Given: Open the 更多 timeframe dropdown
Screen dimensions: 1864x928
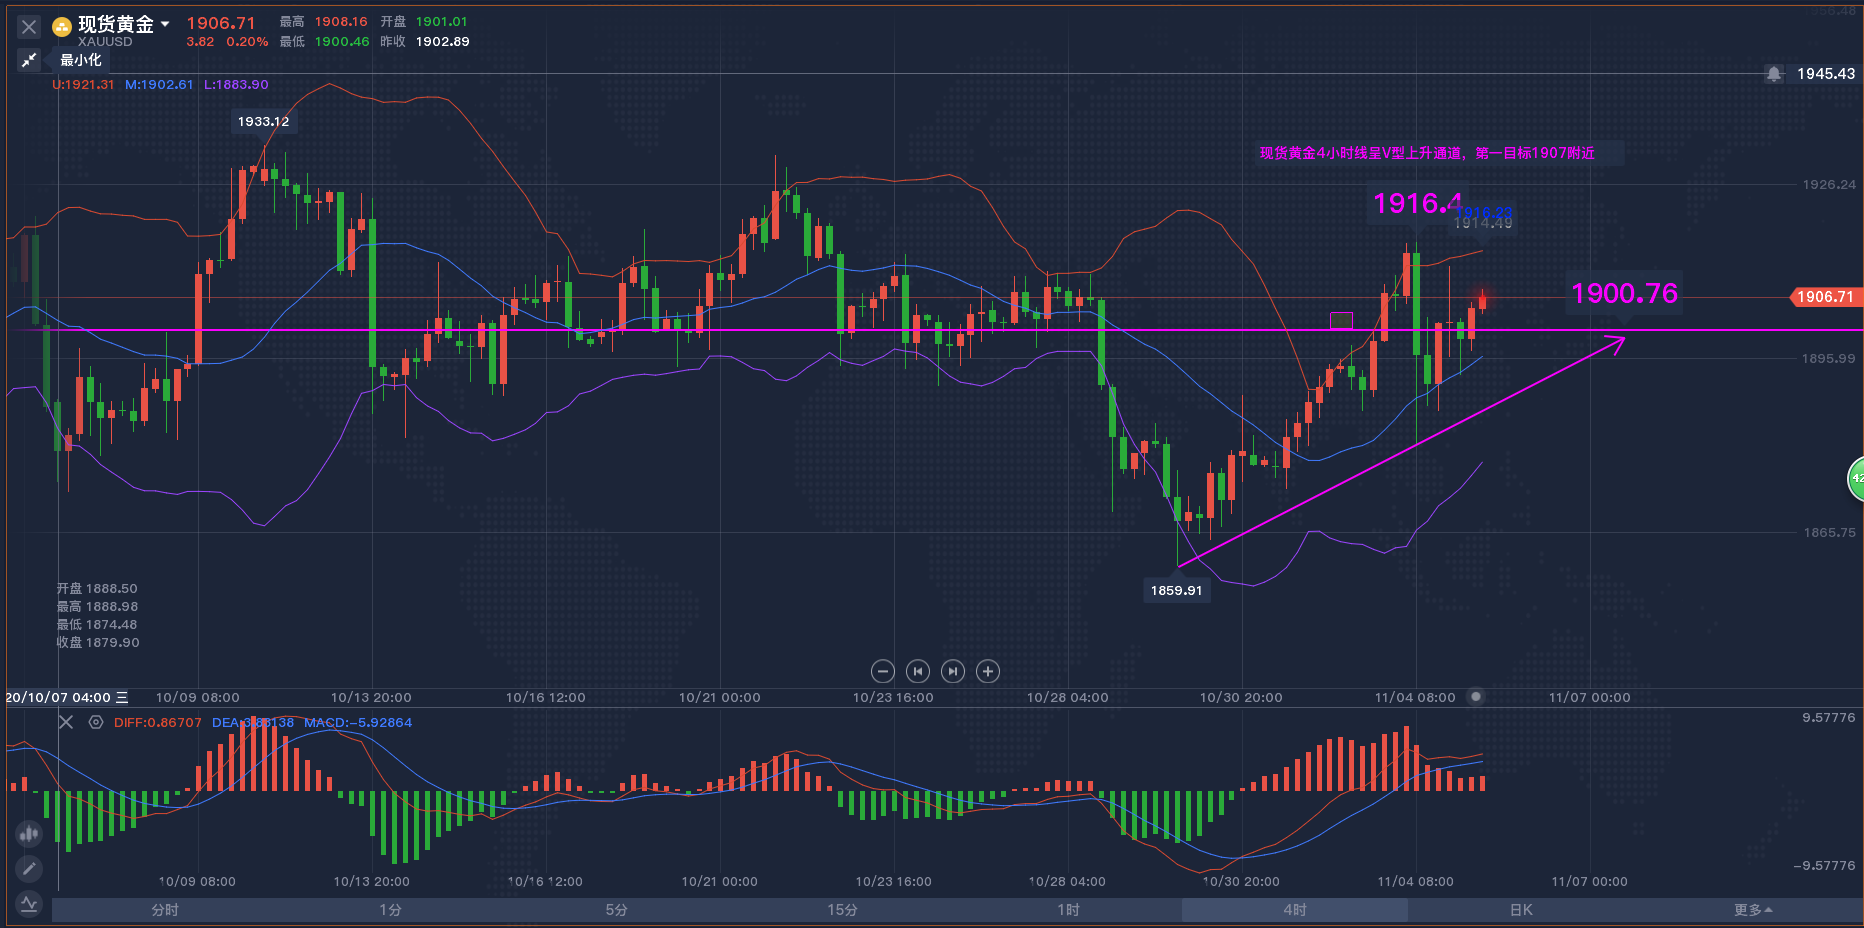Looking at the screenshot, I should (x=1752, y=910).
